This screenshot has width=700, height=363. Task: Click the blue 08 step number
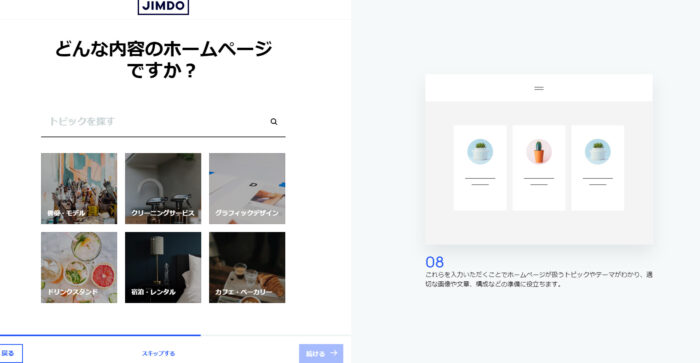434,262
